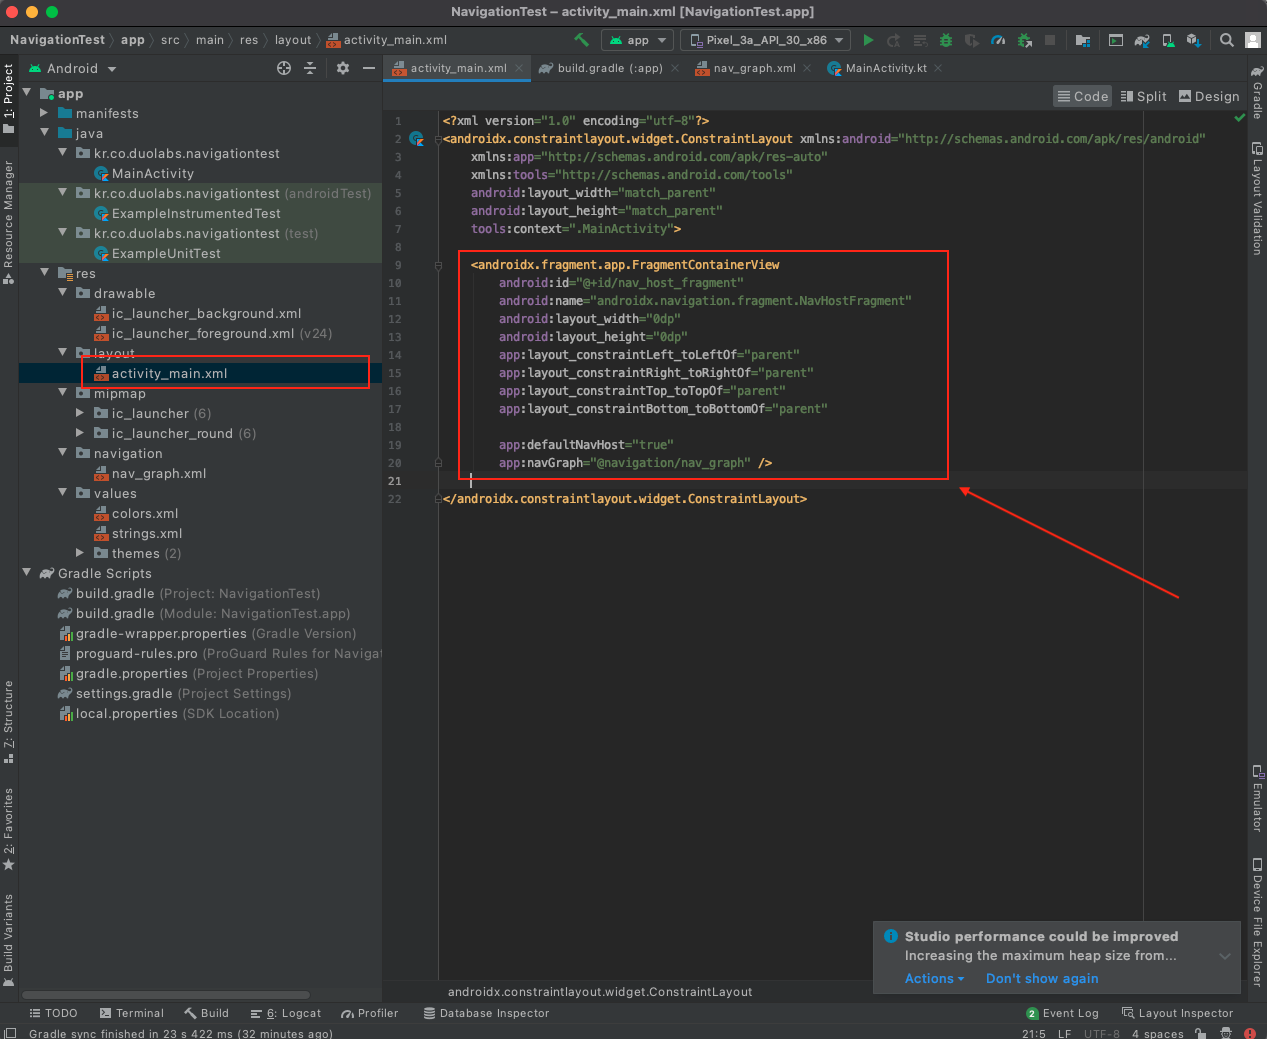Click the Search Everywhere magnifier icon
Viewport: 1267px width, 1039px height.
[x=1227, y=40]
